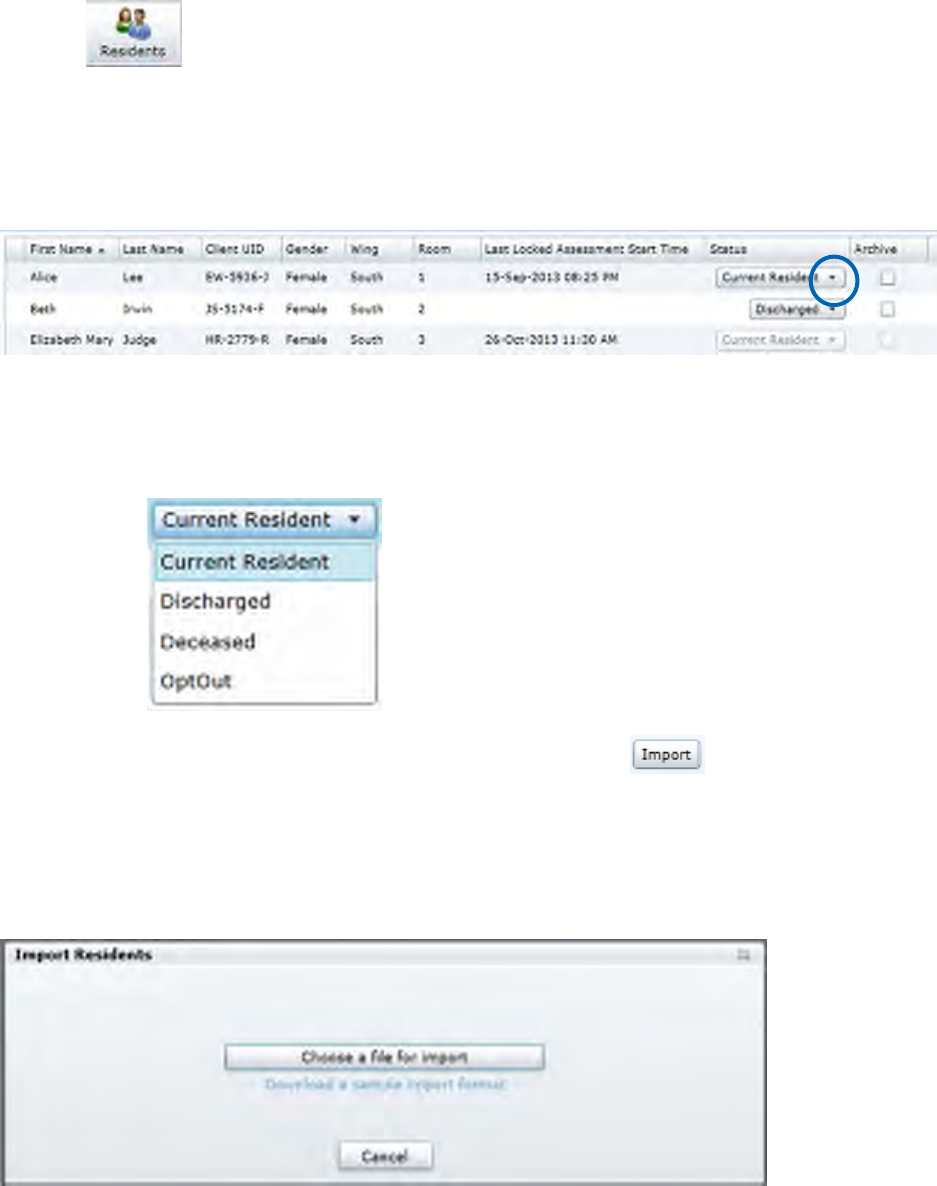Open the Status dropdown for Elizabeth Mary Judge
Image resolution: width=937 pixels, height=1186 pixels.
[x=780, y=340]
